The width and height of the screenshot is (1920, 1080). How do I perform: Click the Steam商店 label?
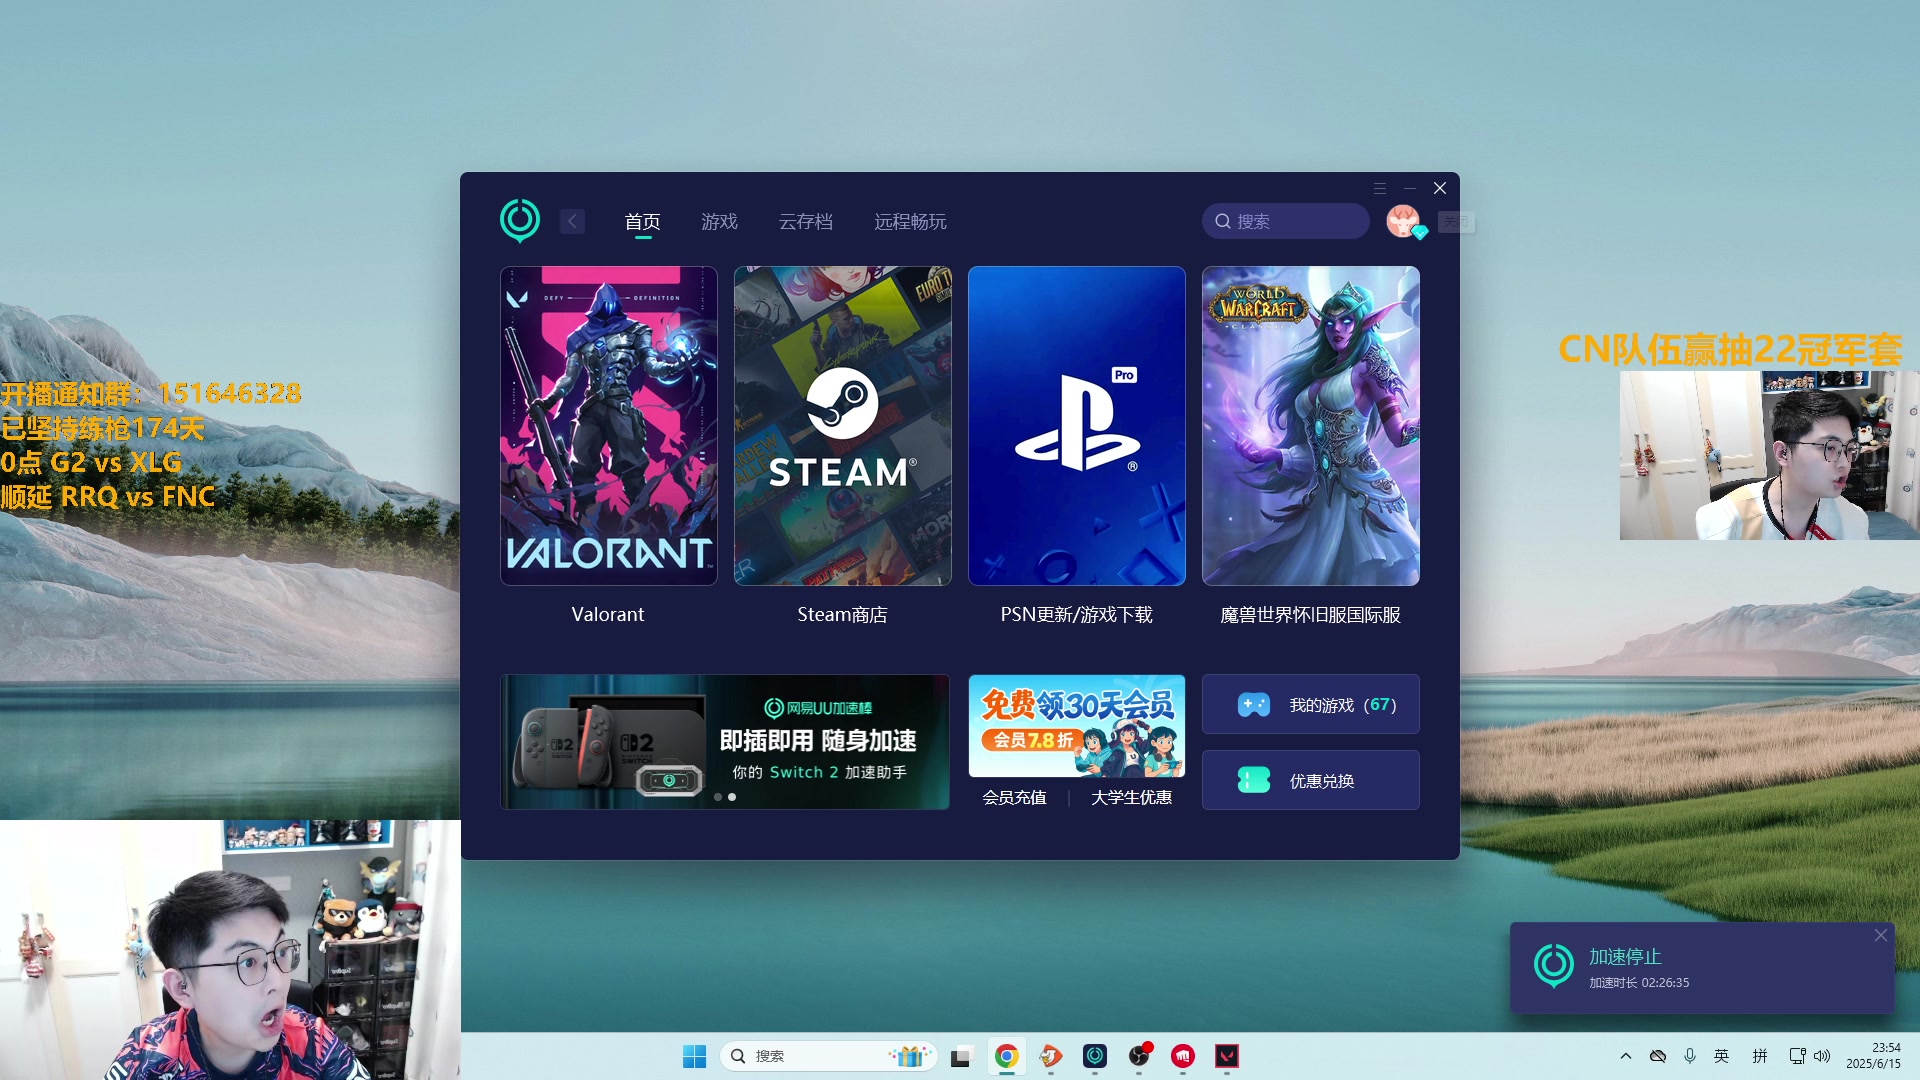[x=842, y=614]
